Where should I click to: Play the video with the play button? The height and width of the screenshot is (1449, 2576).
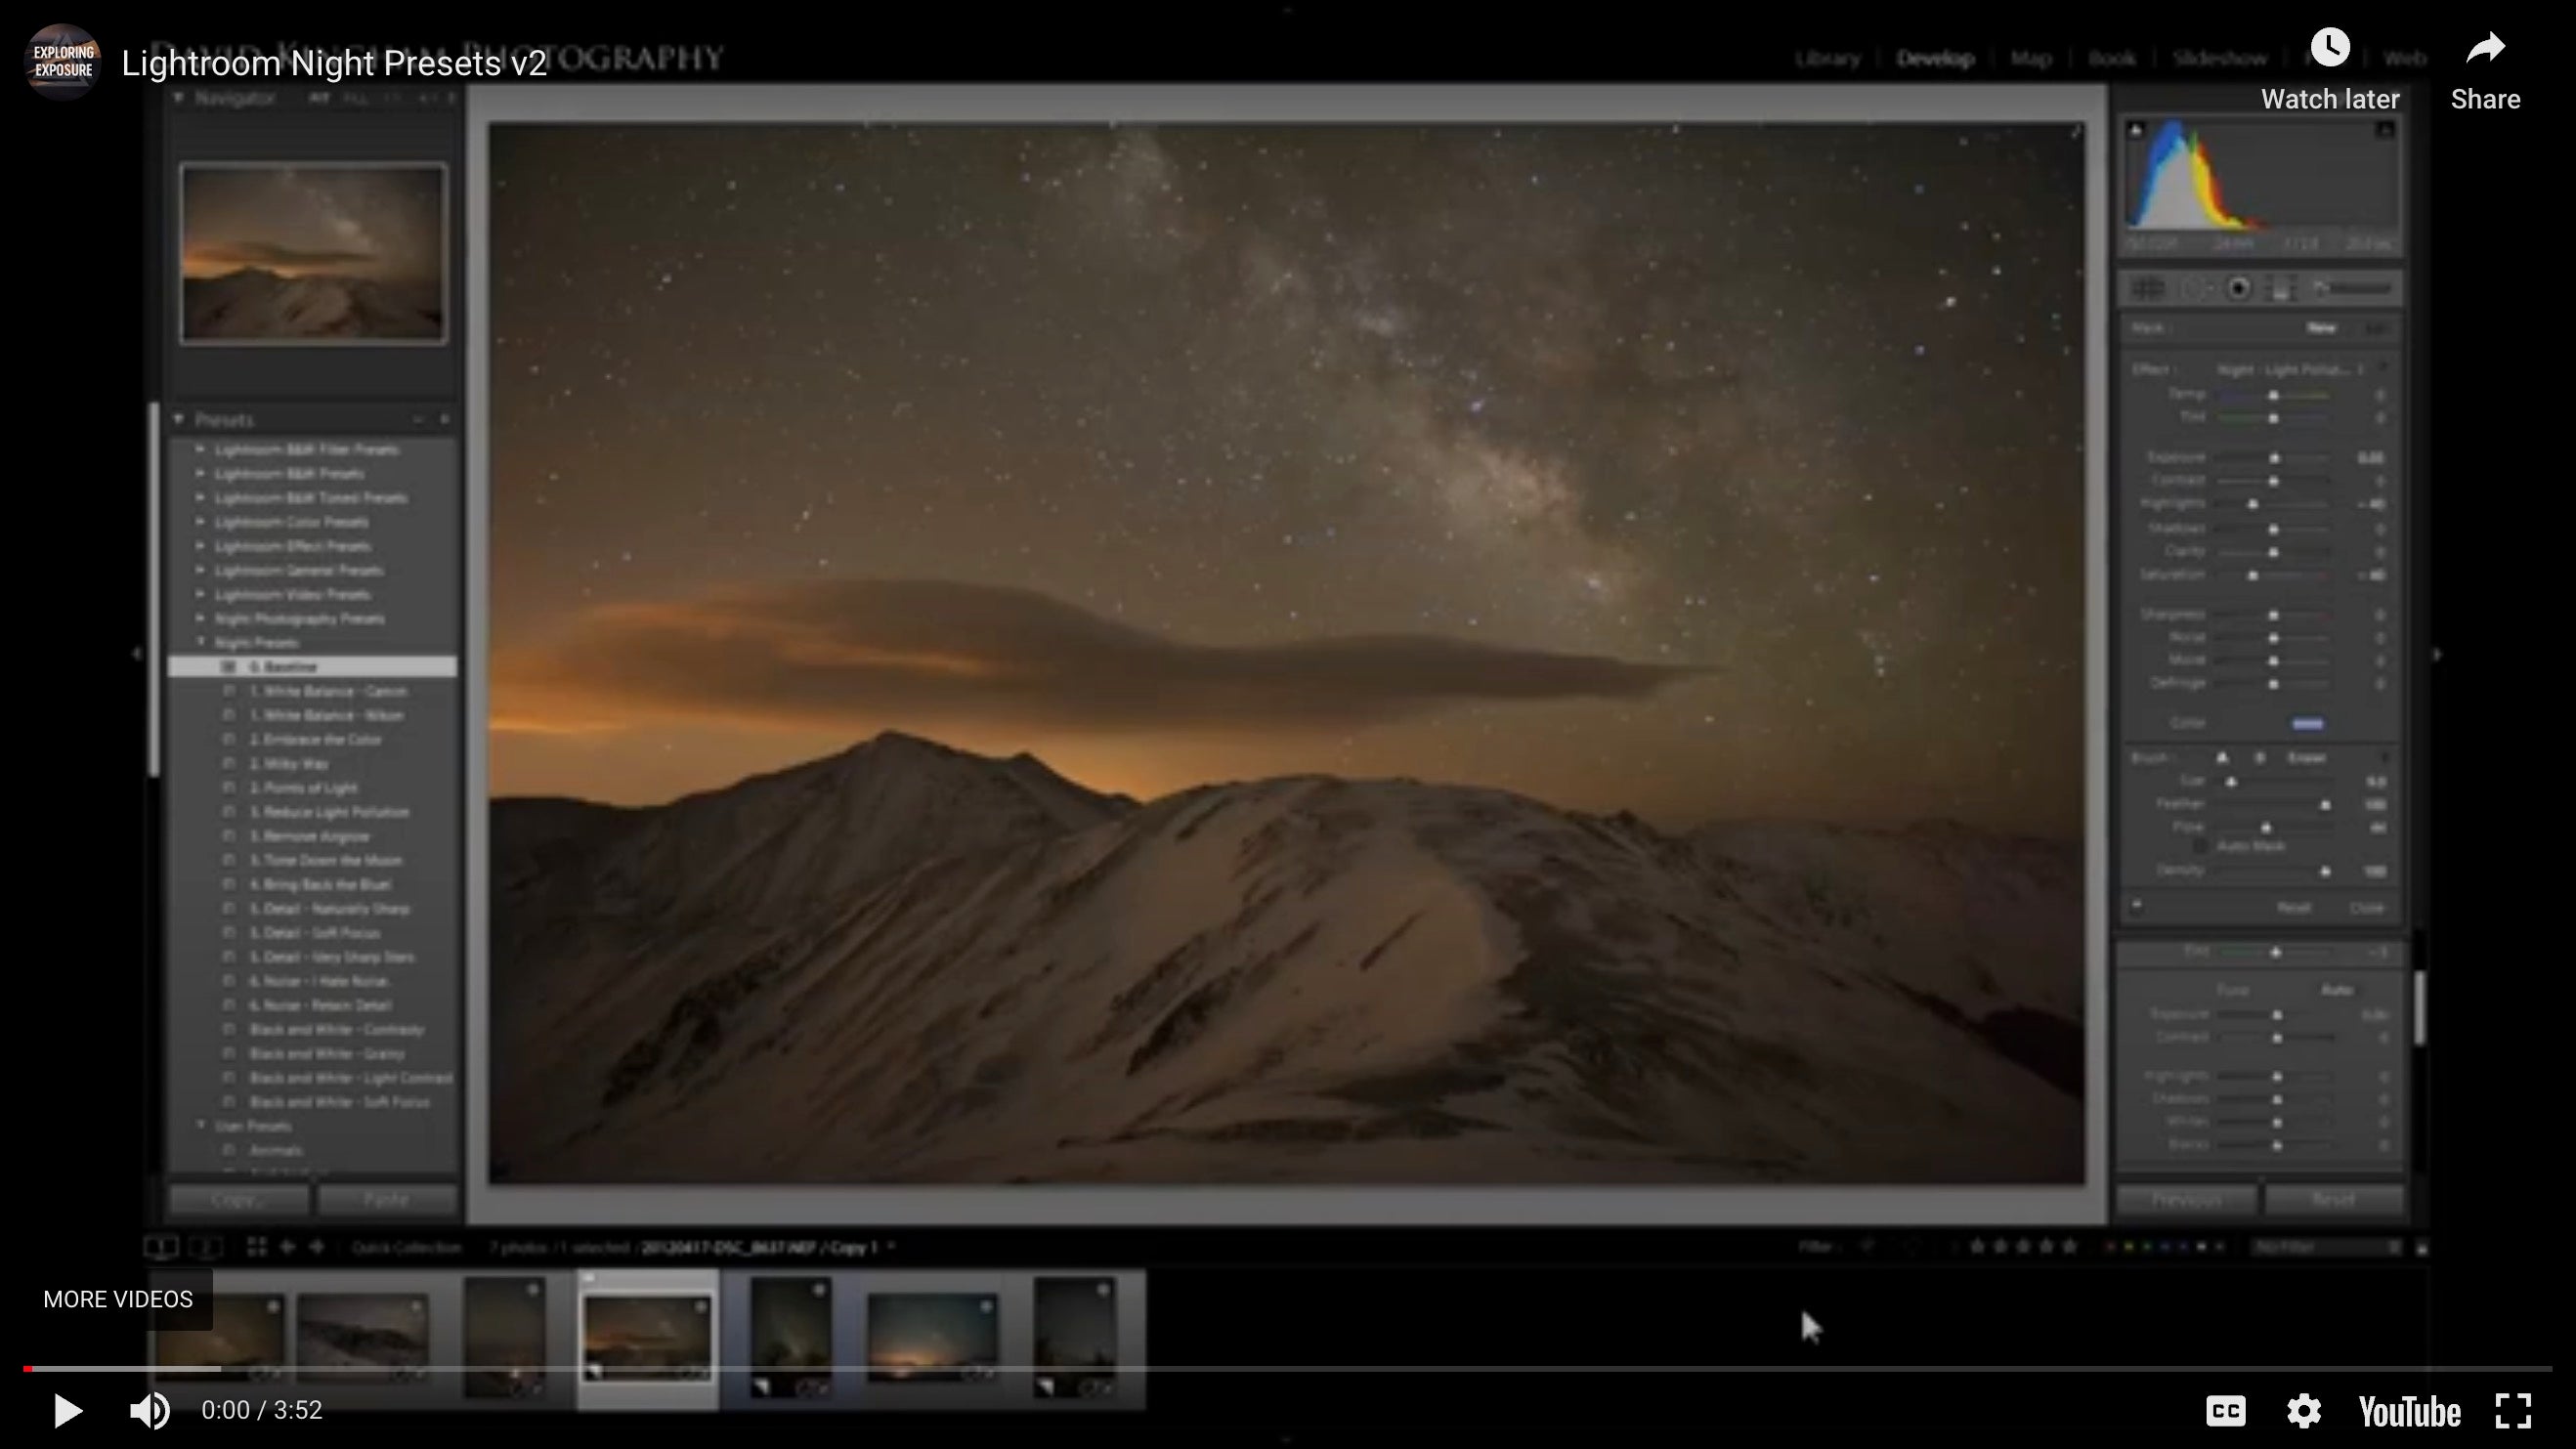click(67, 1411)
